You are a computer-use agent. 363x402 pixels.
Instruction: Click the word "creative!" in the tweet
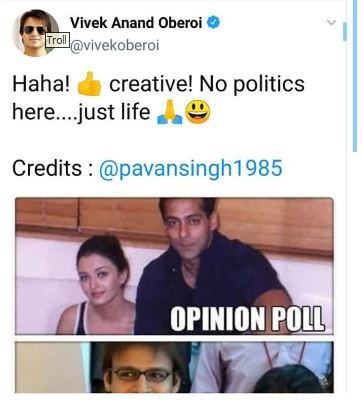coord(151,84)
